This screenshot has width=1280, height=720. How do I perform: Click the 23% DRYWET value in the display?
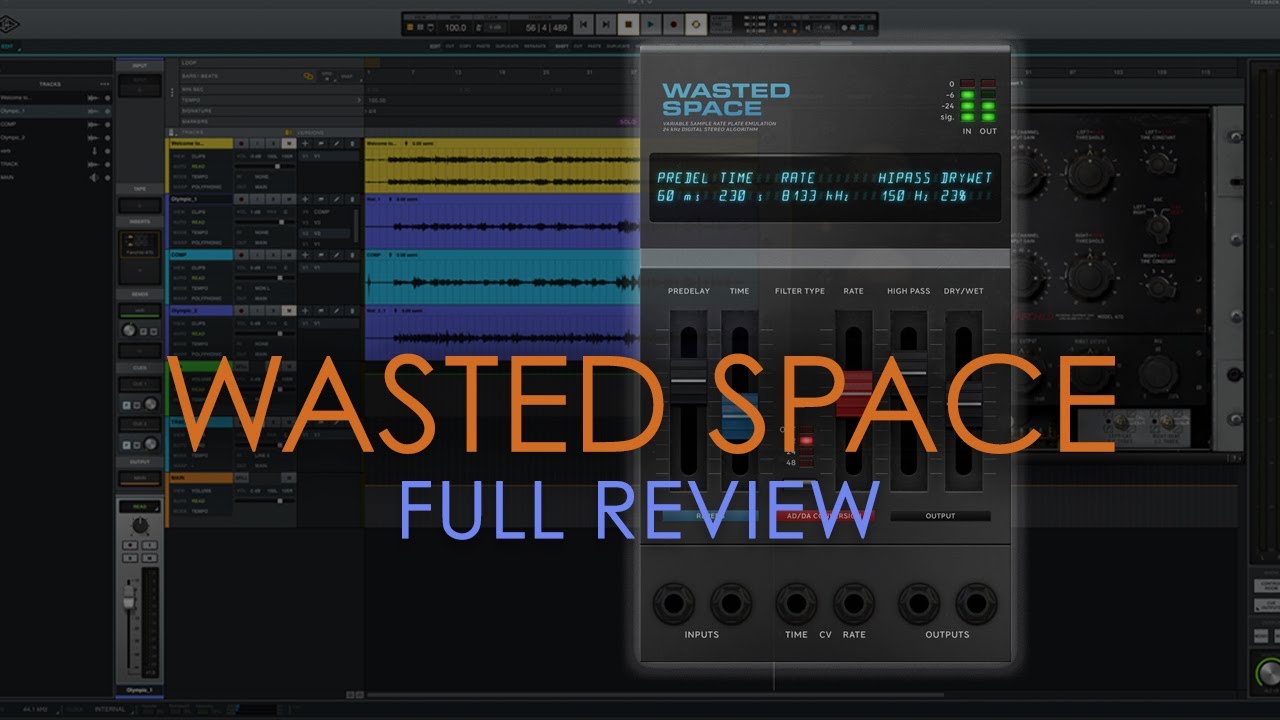(x=954, y=197)
